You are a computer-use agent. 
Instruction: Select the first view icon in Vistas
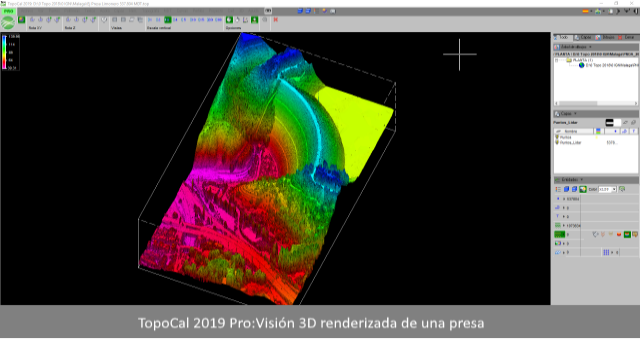point(115,20)
